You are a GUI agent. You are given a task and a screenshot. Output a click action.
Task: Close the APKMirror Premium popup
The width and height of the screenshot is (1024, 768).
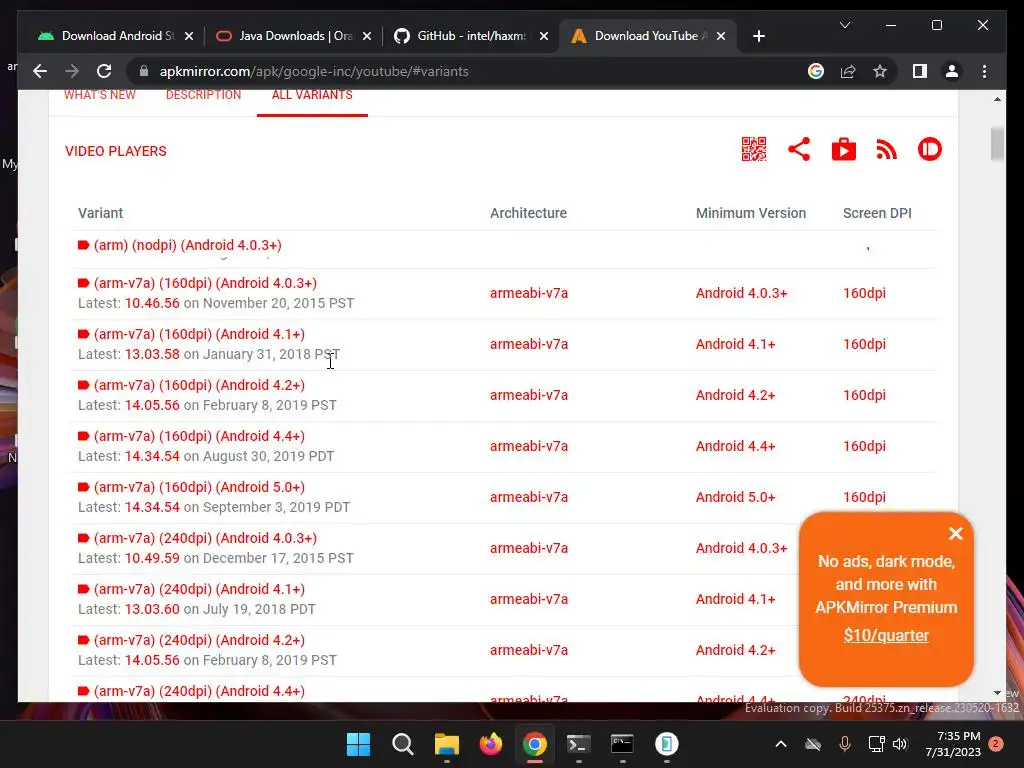[955, 534]
